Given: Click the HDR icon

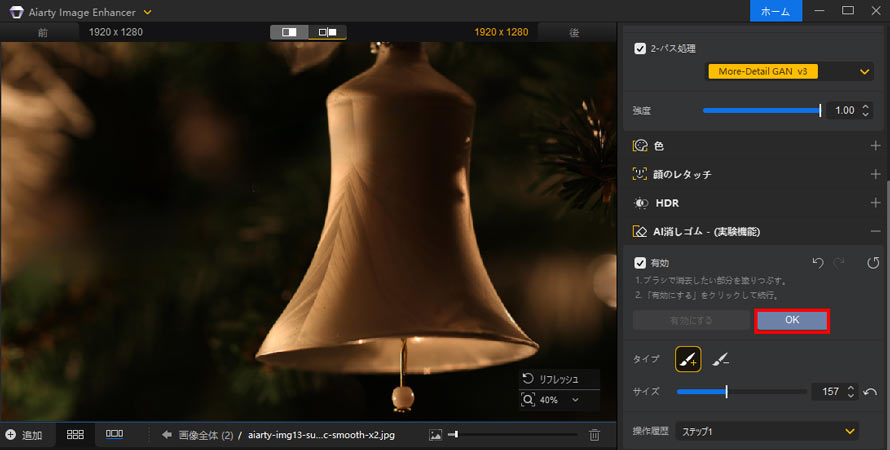Looking at the screenshot, I should coord(641,203).
